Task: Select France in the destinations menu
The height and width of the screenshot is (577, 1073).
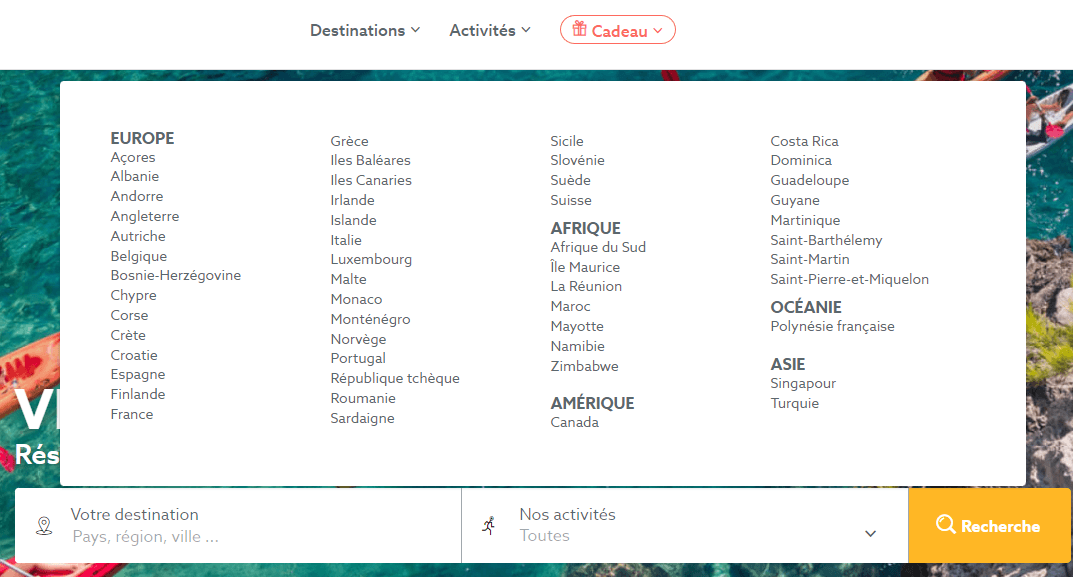Action: (132, 414)
